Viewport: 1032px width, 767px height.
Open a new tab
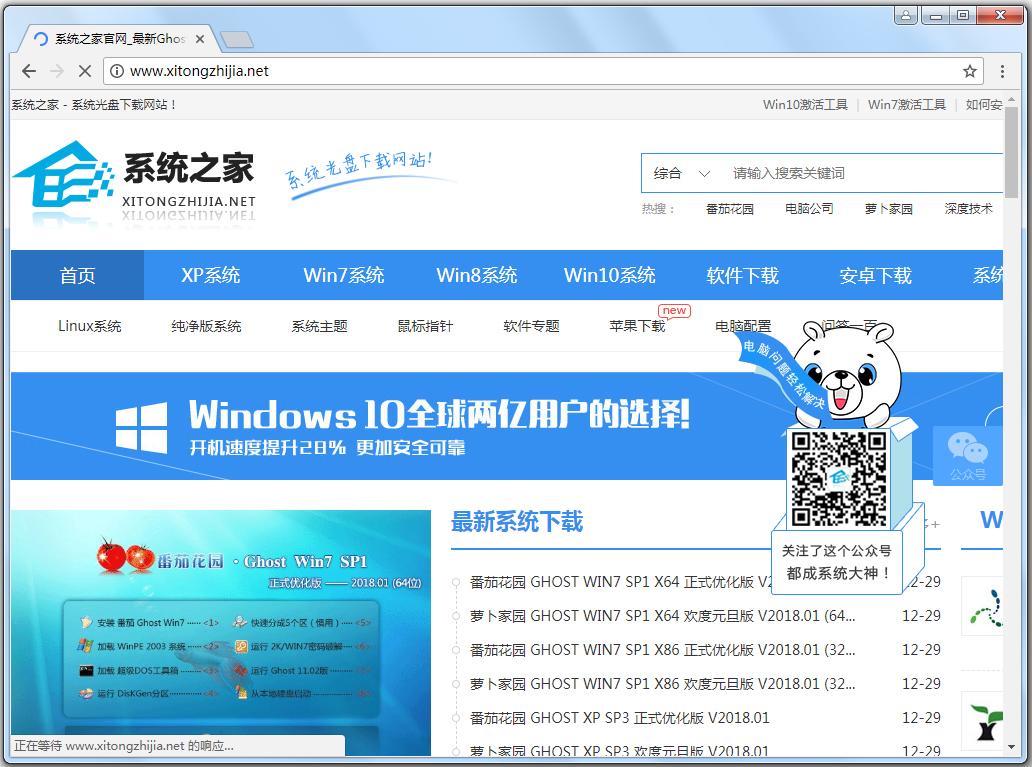click(x=237, y=40)
